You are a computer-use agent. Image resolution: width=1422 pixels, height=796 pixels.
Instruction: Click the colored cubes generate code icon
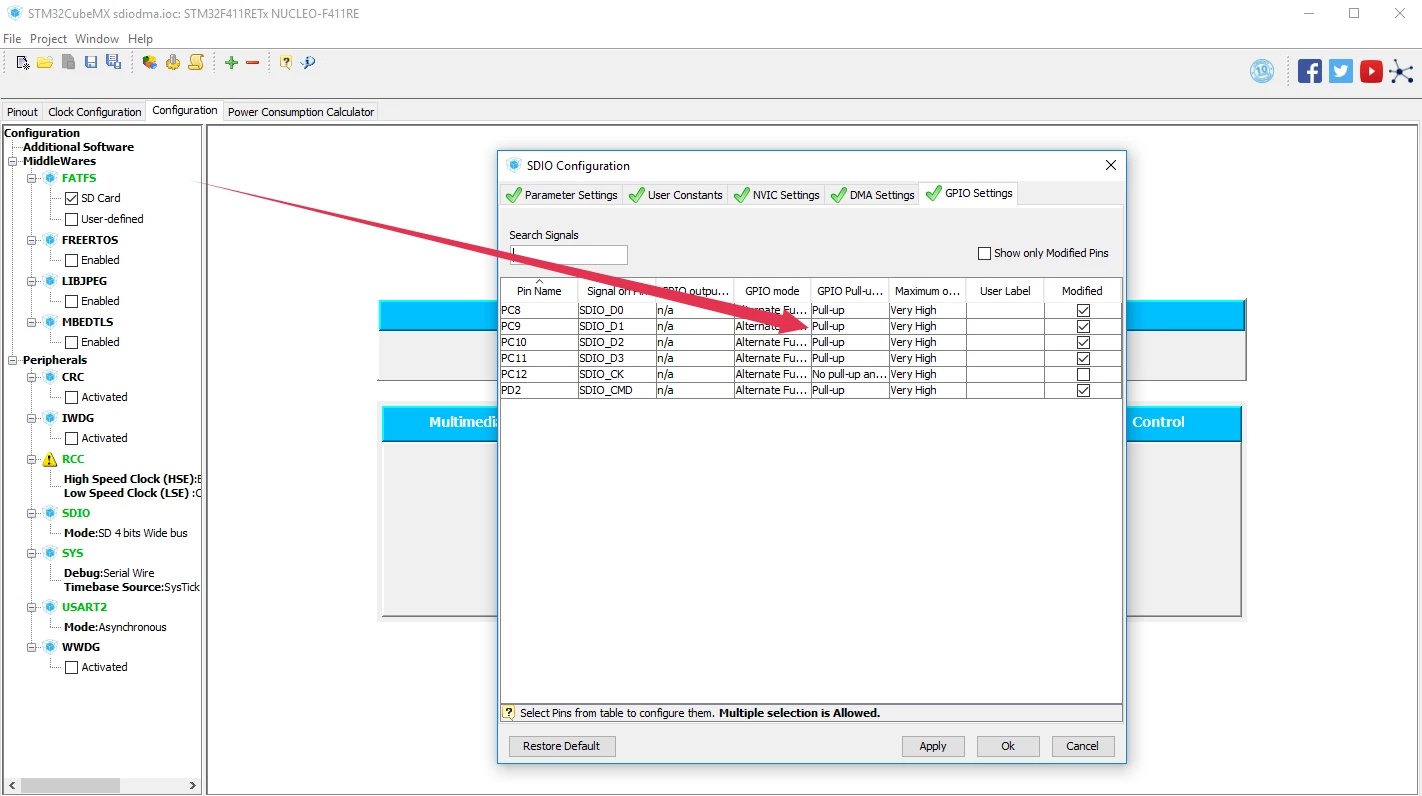150,62
